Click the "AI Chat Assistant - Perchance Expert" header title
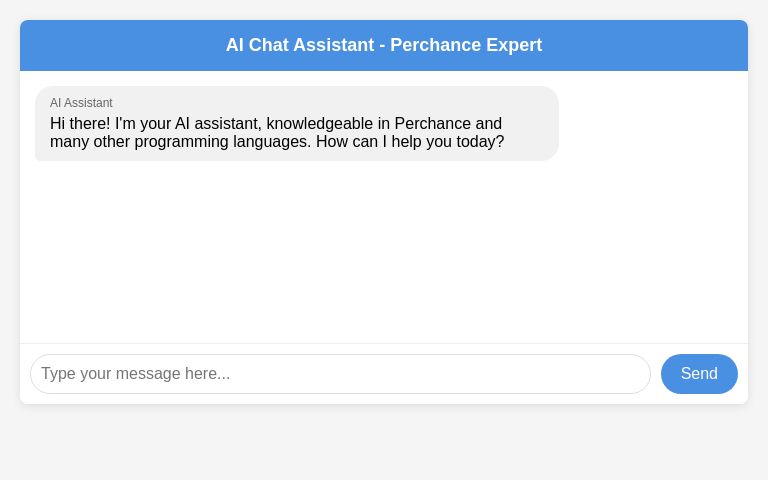768x480 pixels. [x=384, y=45]
